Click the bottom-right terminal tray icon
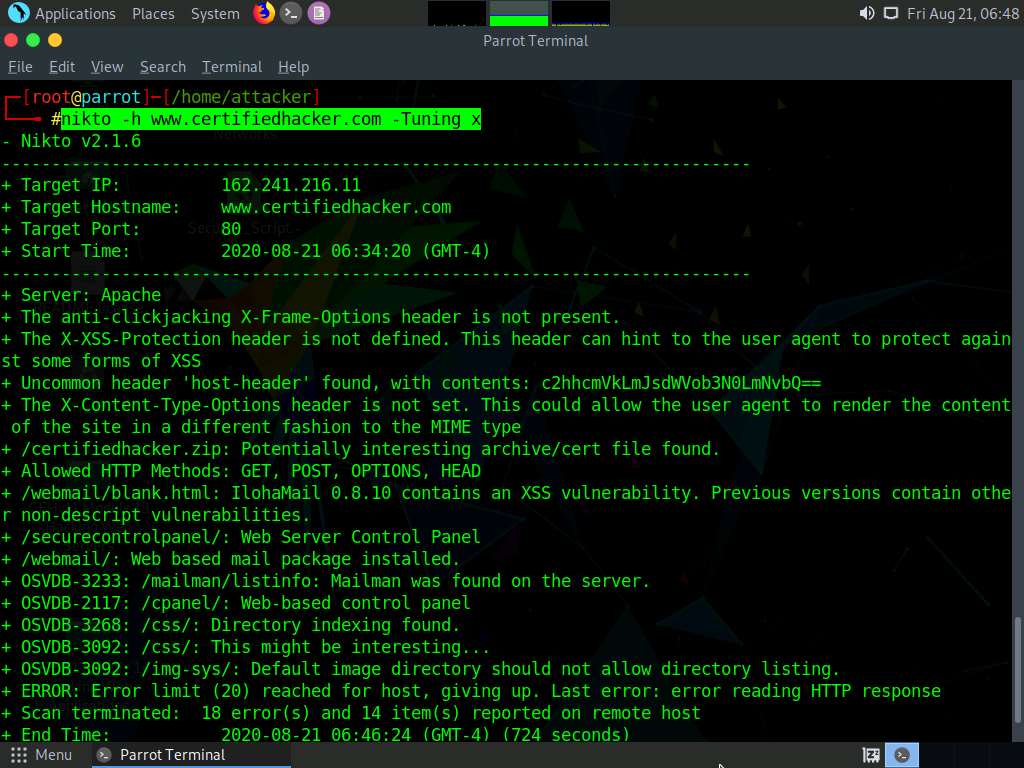 (902, 755)
